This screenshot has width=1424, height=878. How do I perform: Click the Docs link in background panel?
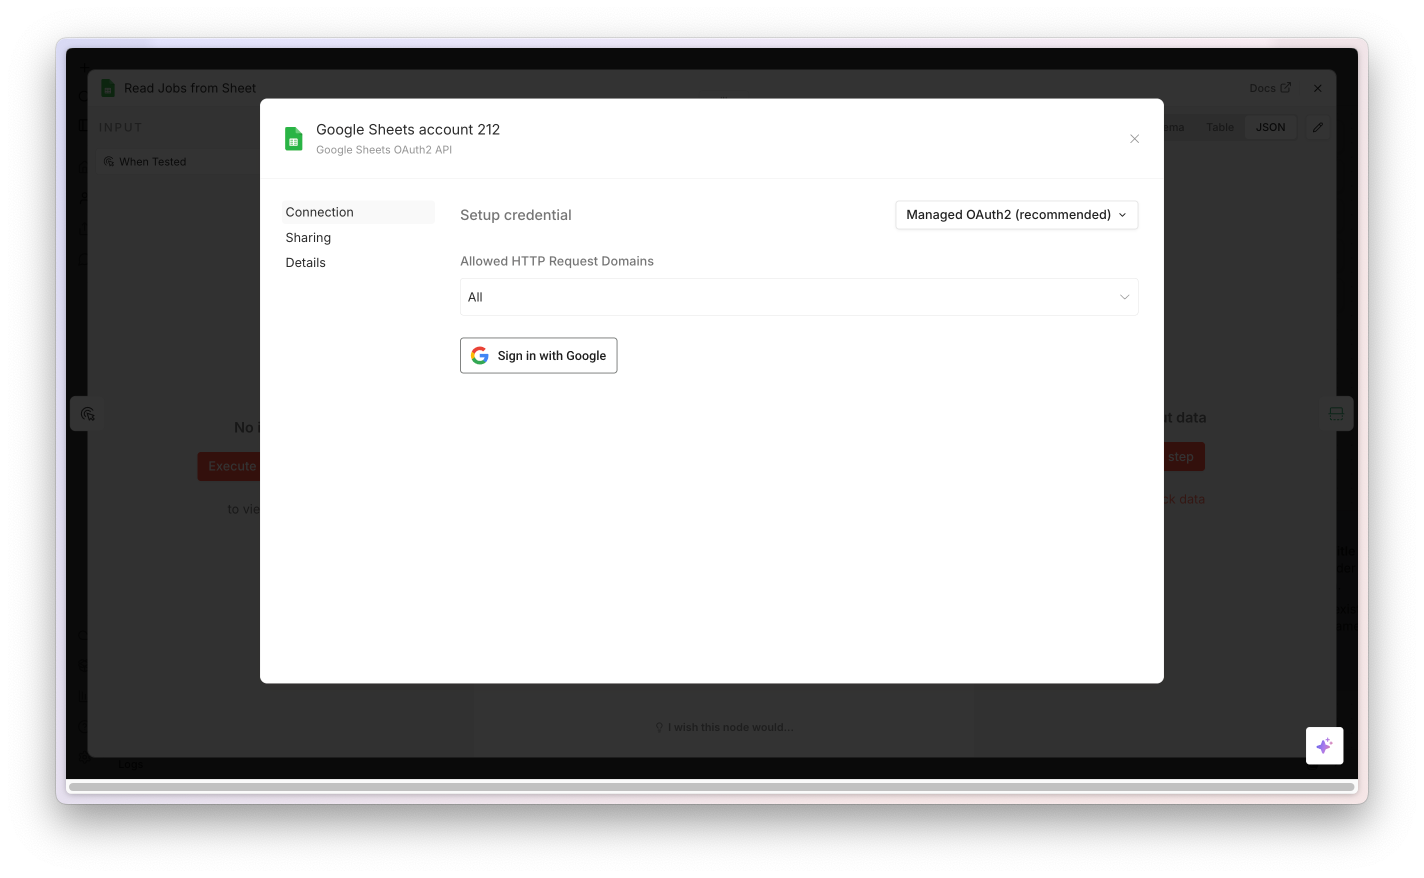(x=1270, y=88)
